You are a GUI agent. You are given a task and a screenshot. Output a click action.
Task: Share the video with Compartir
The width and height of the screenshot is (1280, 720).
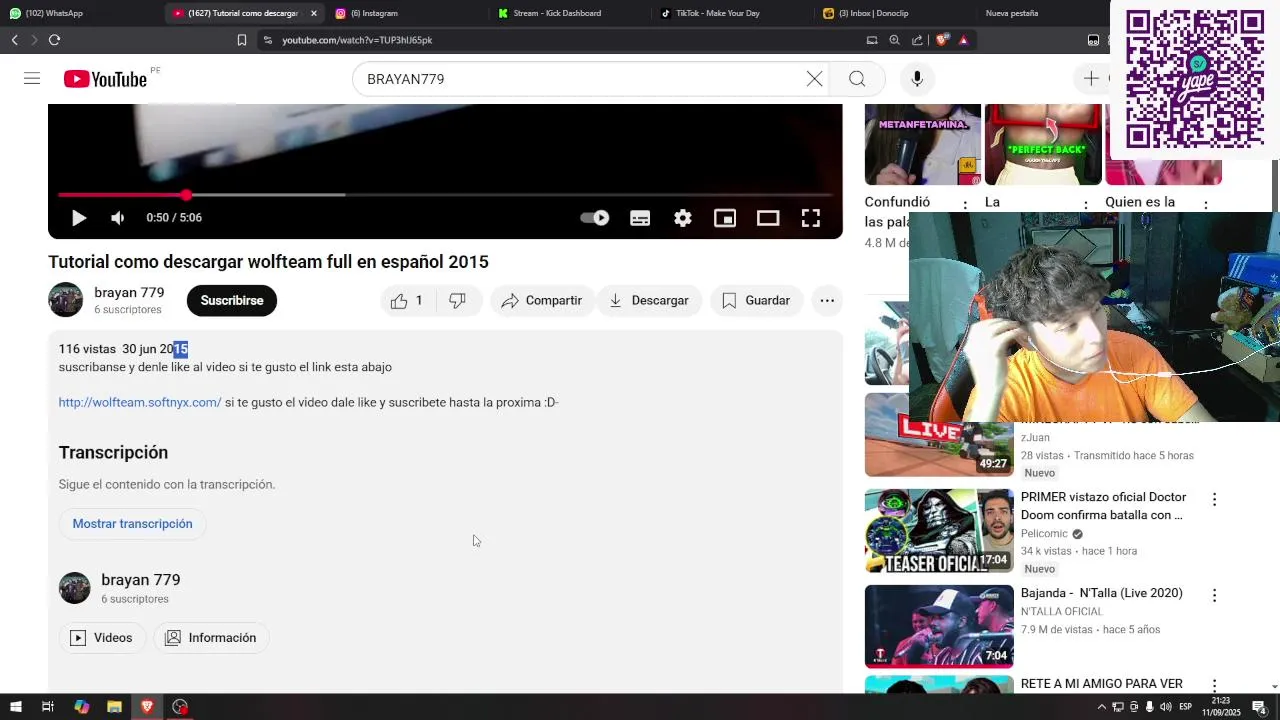click(542, 301)
